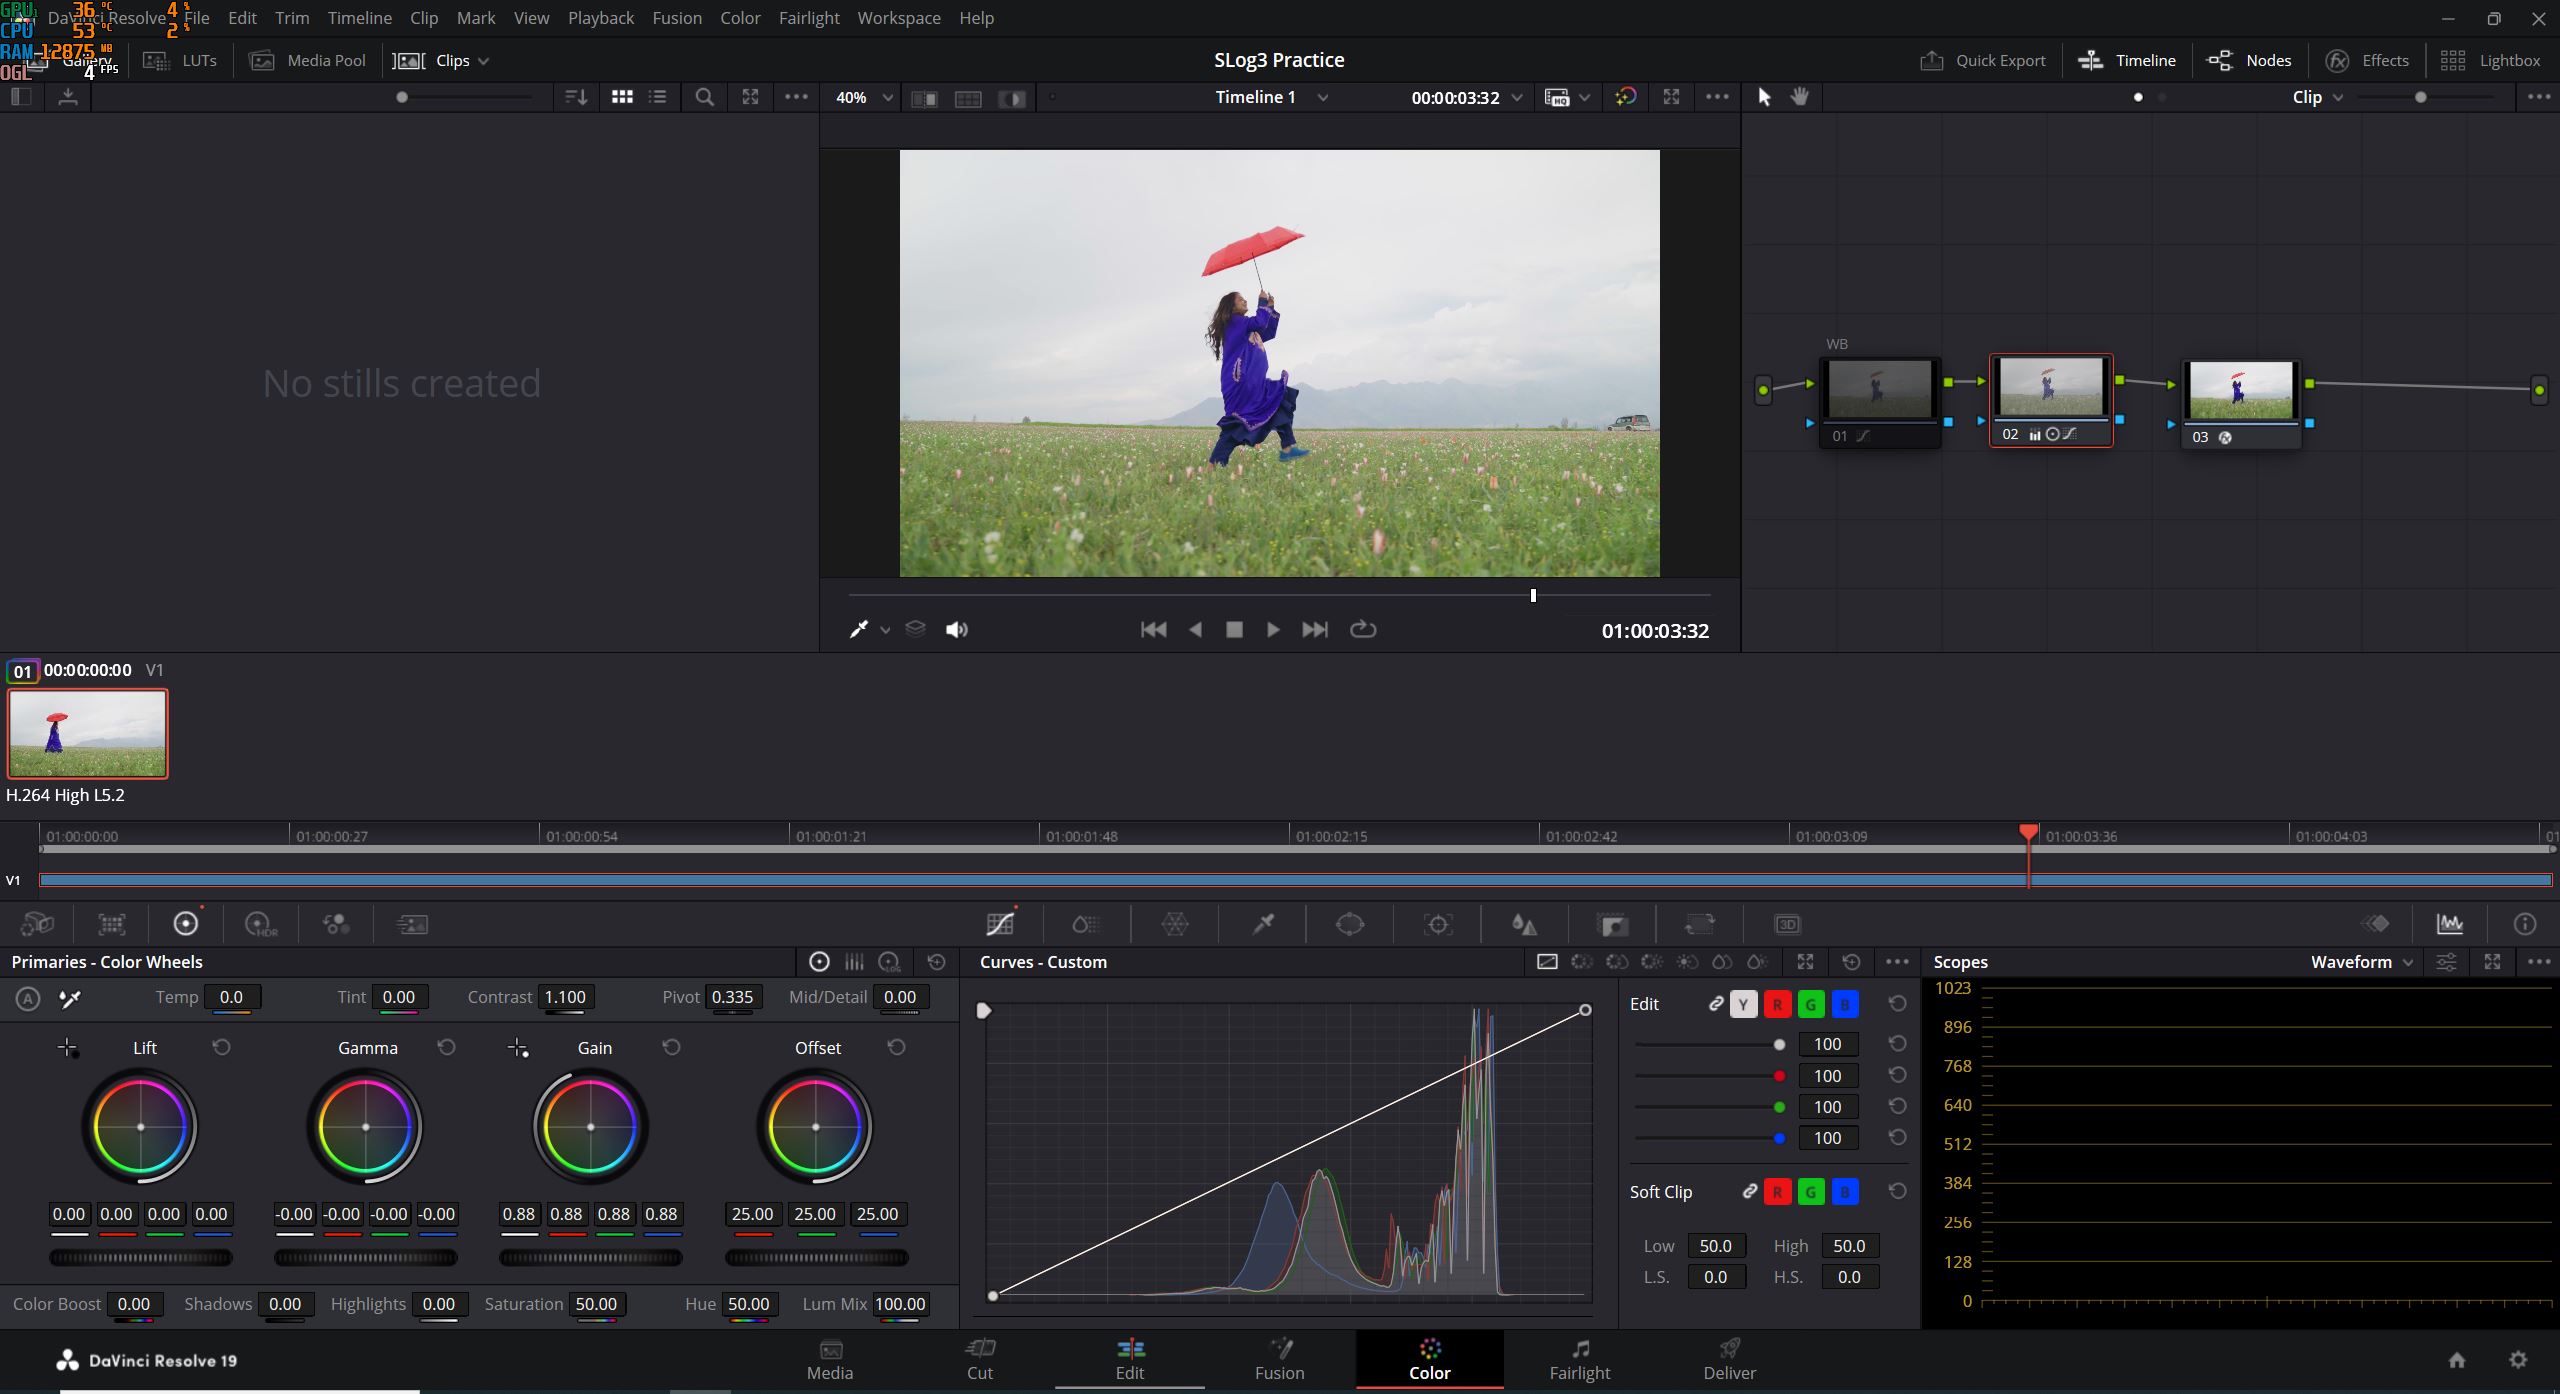
Task: Open the Camera Raw palette
Action: pos(37,924)
